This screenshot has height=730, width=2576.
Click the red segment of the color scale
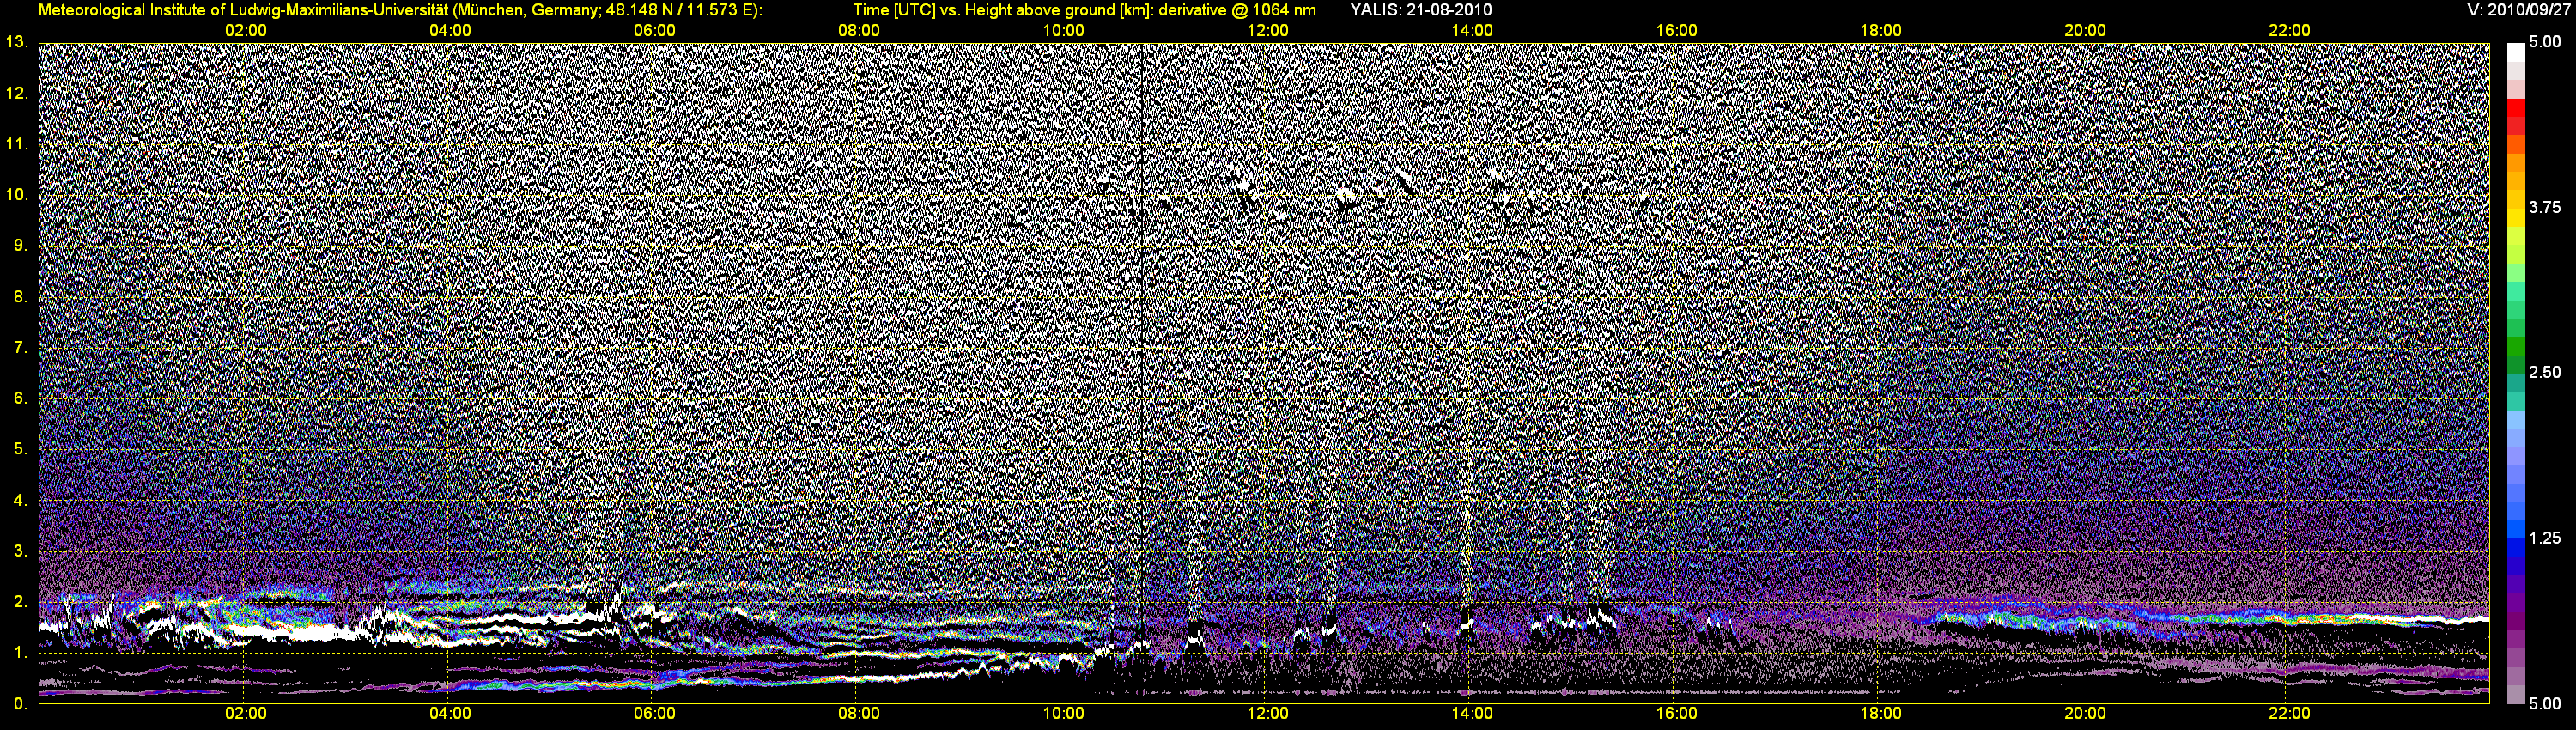coord(2516,107)
